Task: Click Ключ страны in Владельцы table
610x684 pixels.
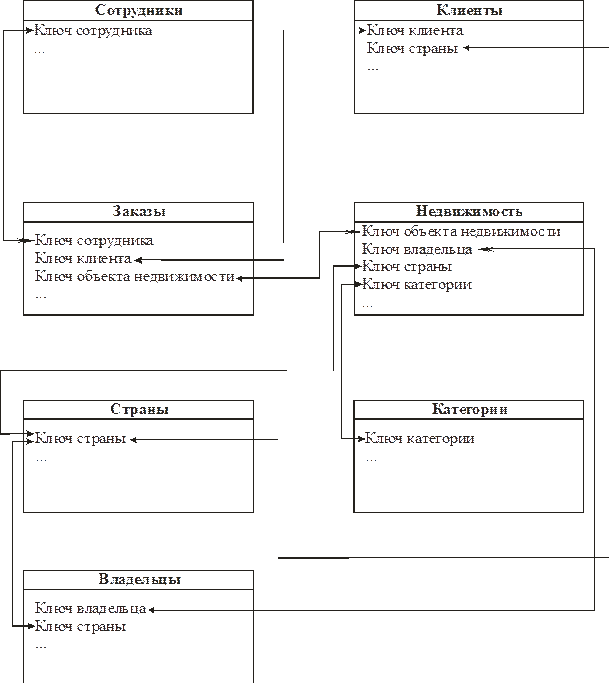Action: (x=80, y=626)
